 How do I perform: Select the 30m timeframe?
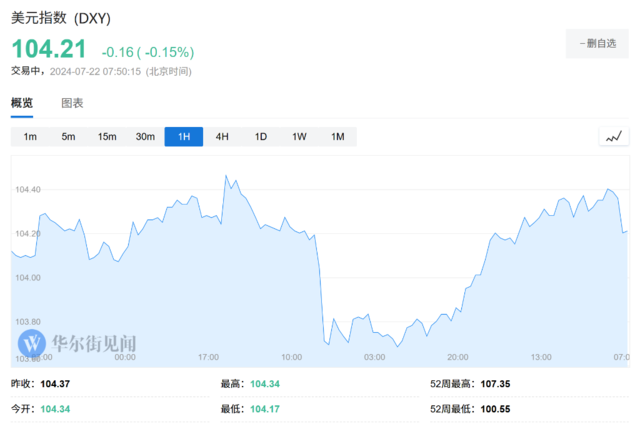click(145, 137)
